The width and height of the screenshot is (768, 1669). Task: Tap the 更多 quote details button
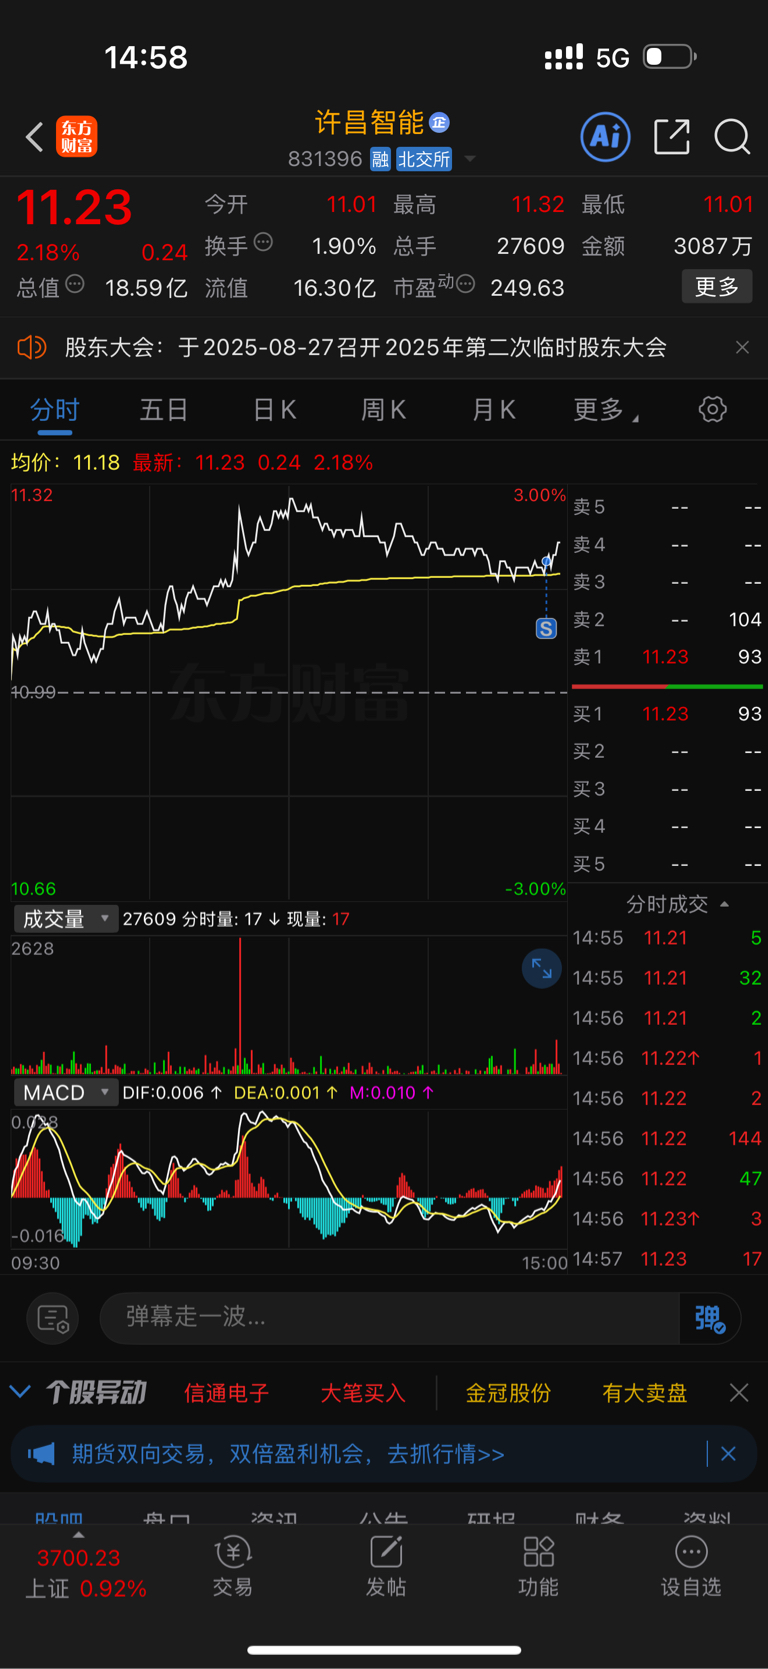(x=717, y=287)
